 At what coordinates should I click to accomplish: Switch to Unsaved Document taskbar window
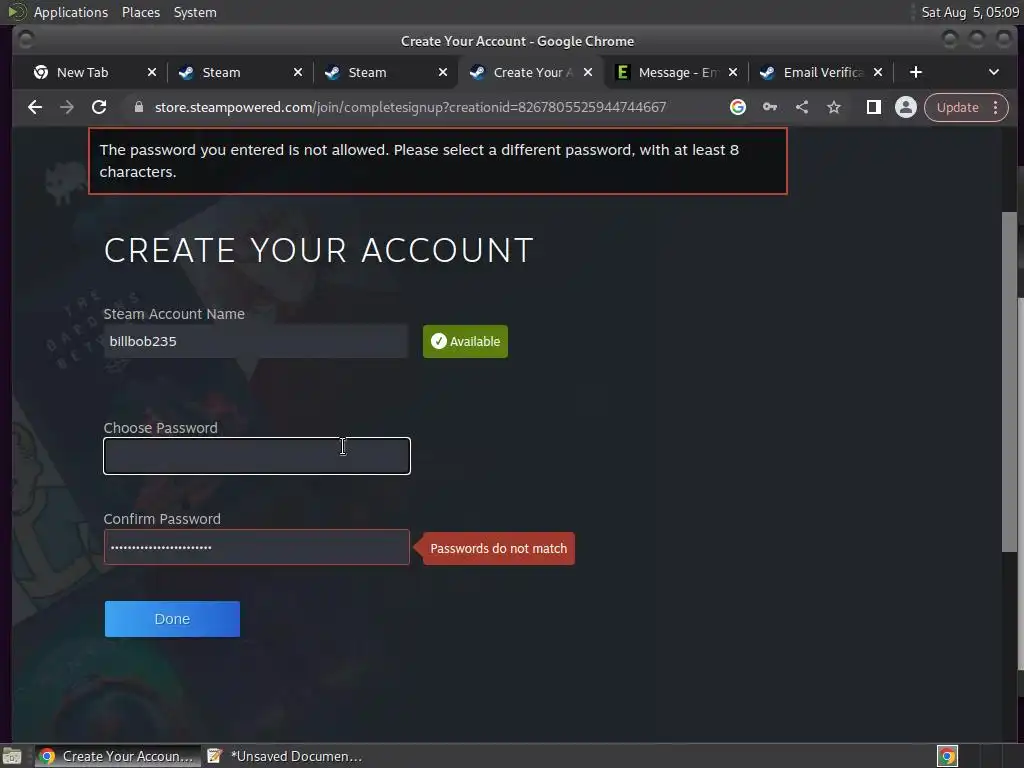[x=285, y=756]
